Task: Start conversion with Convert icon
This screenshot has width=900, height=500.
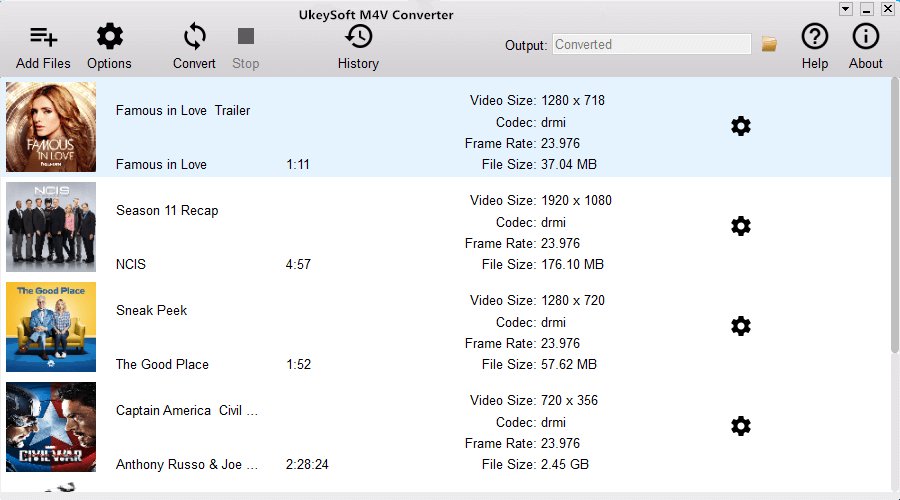Action: point(194,39)
